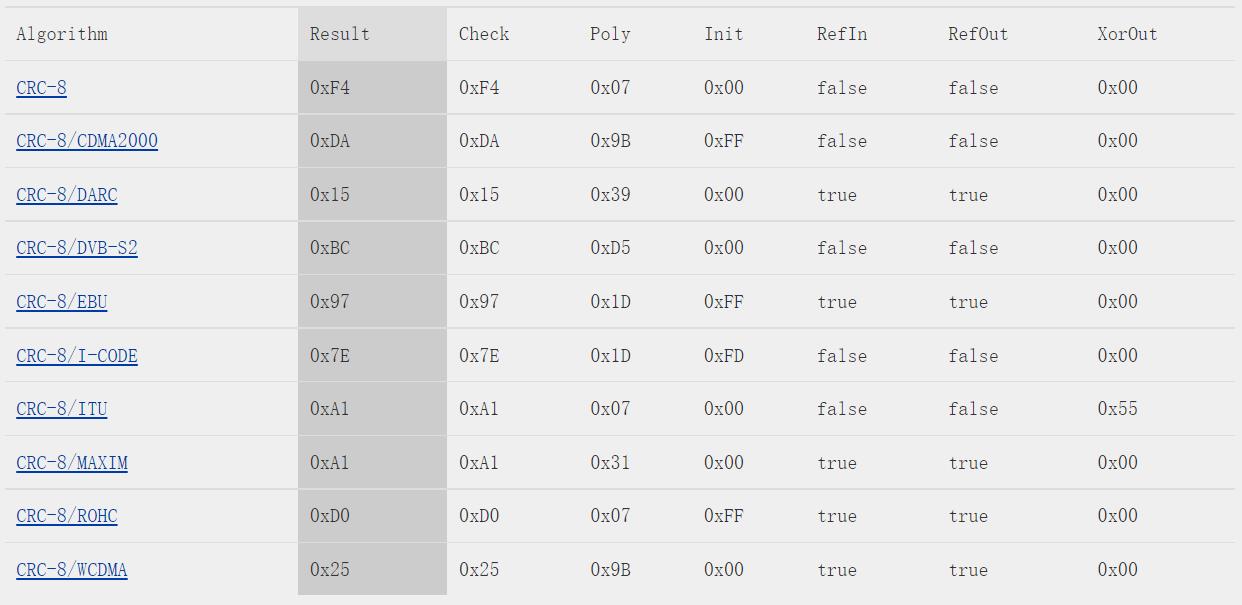Click the CRC-8/I-CODE link
The height and width of the screenshot is (605, 1242).
(77, 356)
